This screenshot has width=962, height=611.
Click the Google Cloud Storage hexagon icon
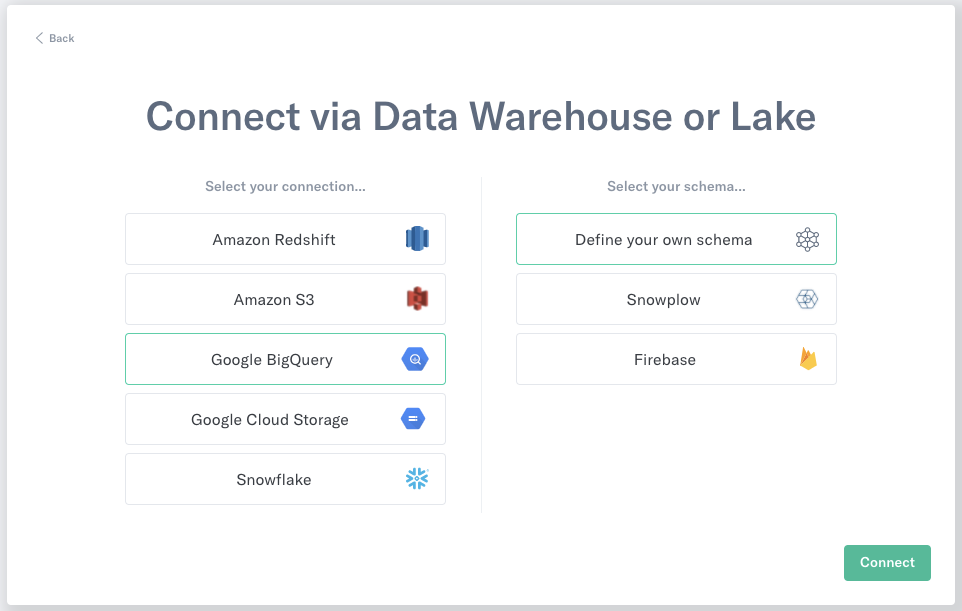pos(413,419)
